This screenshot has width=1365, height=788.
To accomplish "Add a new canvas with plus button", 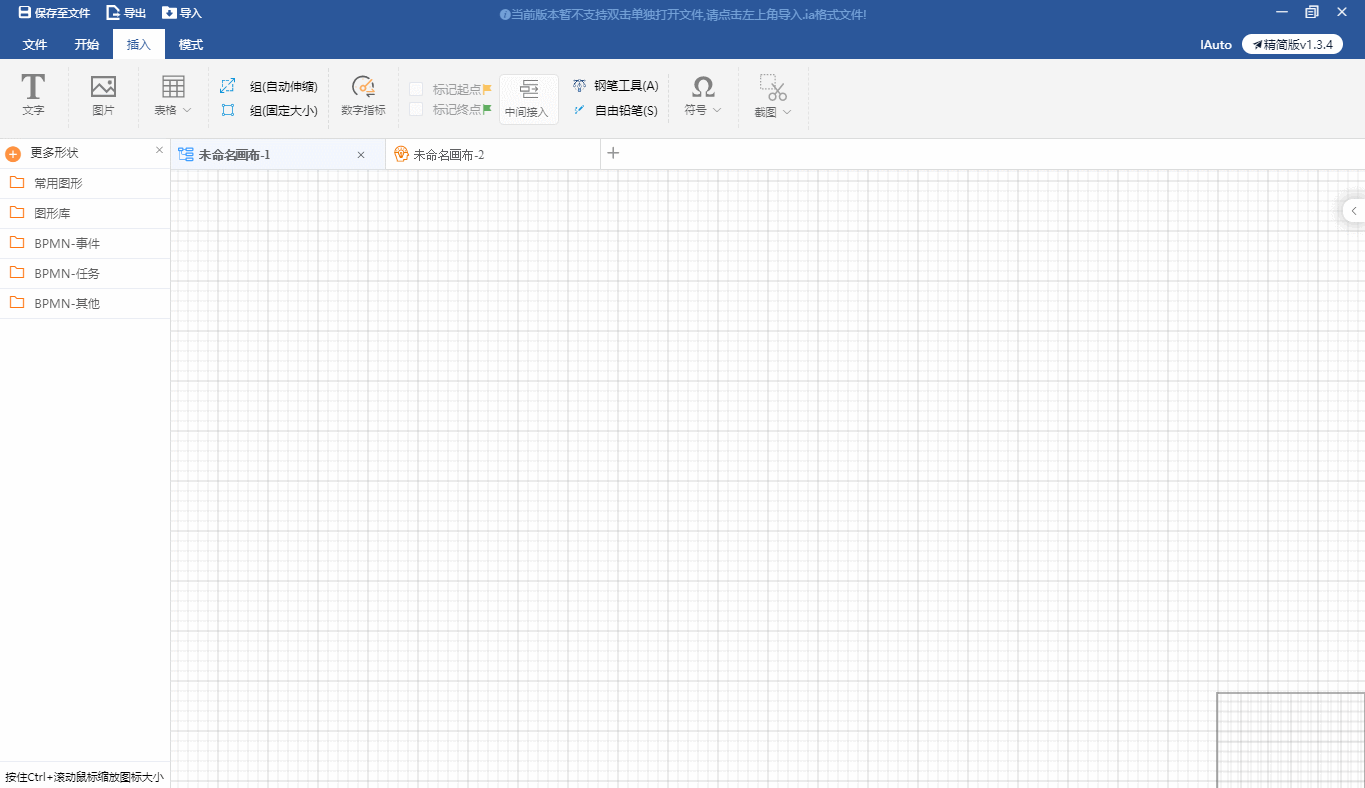I will click(614, 153).
